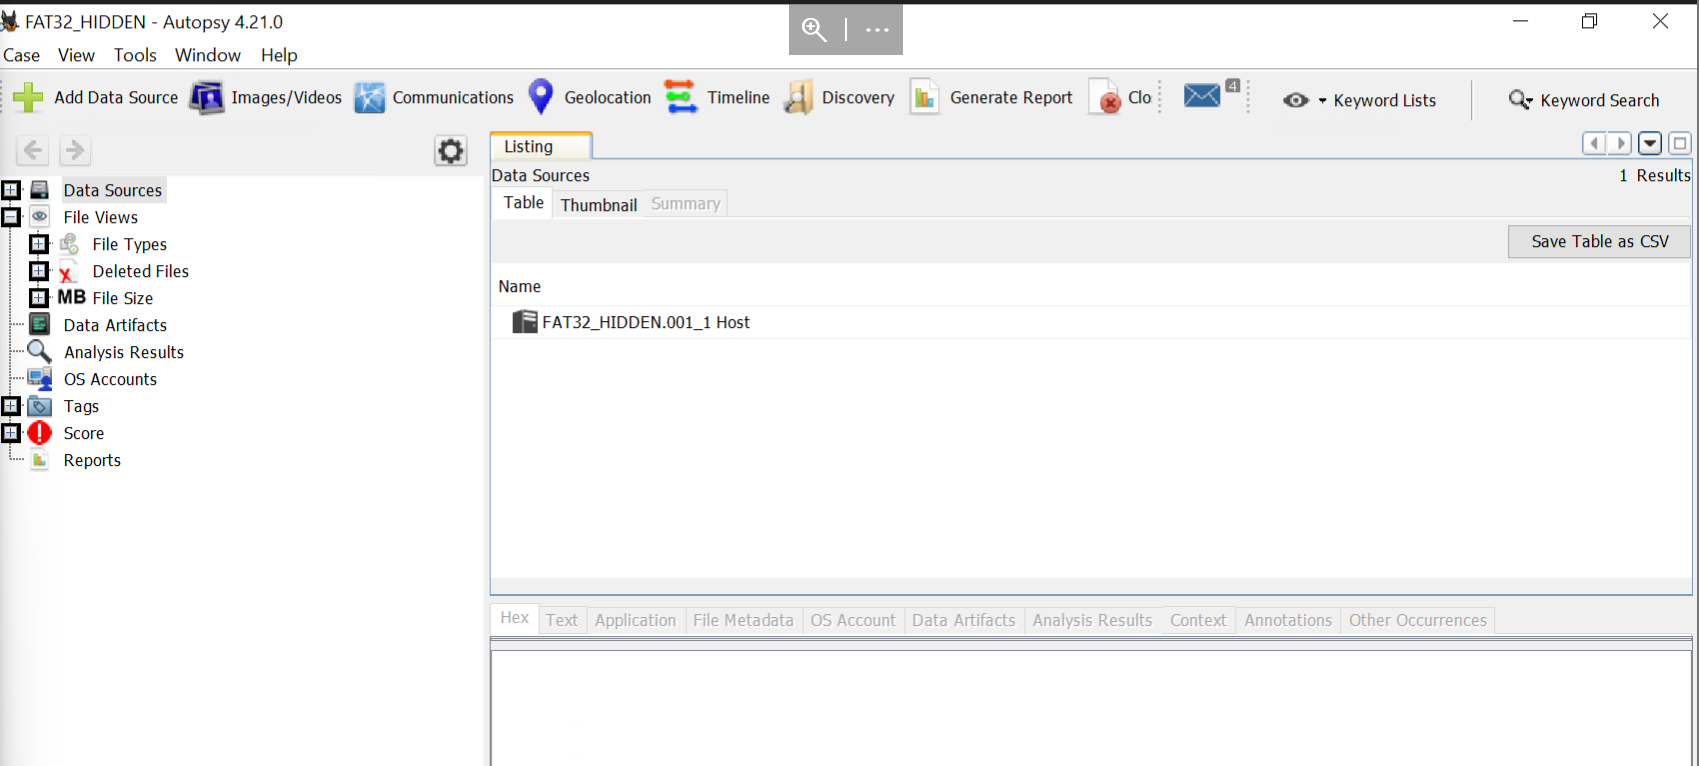The image size is (1699, 766).
Task: Click the Data Artifacts icon
Action: click(40, 324)
